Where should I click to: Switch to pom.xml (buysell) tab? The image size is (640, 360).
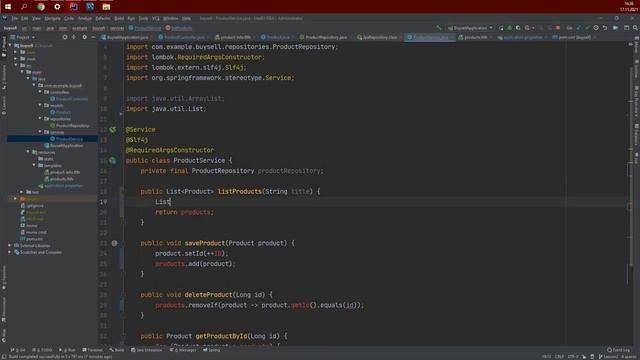tap(574, 37)
